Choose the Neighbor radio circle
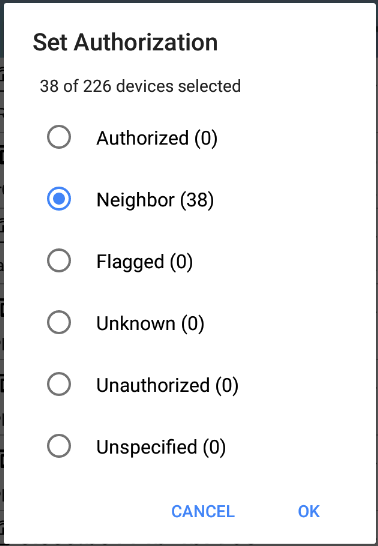This screenshot has width=378, height=546. coord(59,199)
